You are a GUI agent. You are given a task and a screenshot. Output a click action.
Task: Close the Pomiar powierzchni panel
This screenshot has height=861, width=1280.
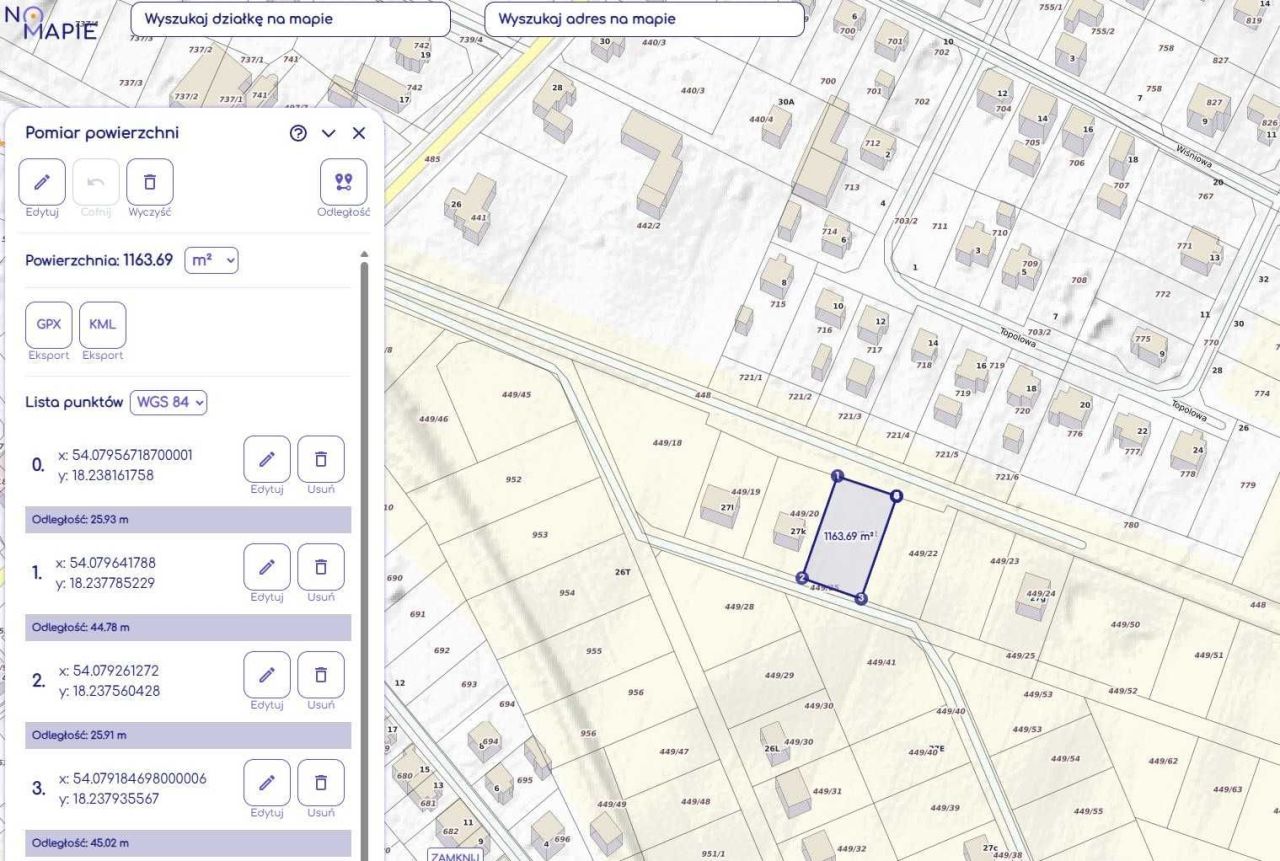359,133
